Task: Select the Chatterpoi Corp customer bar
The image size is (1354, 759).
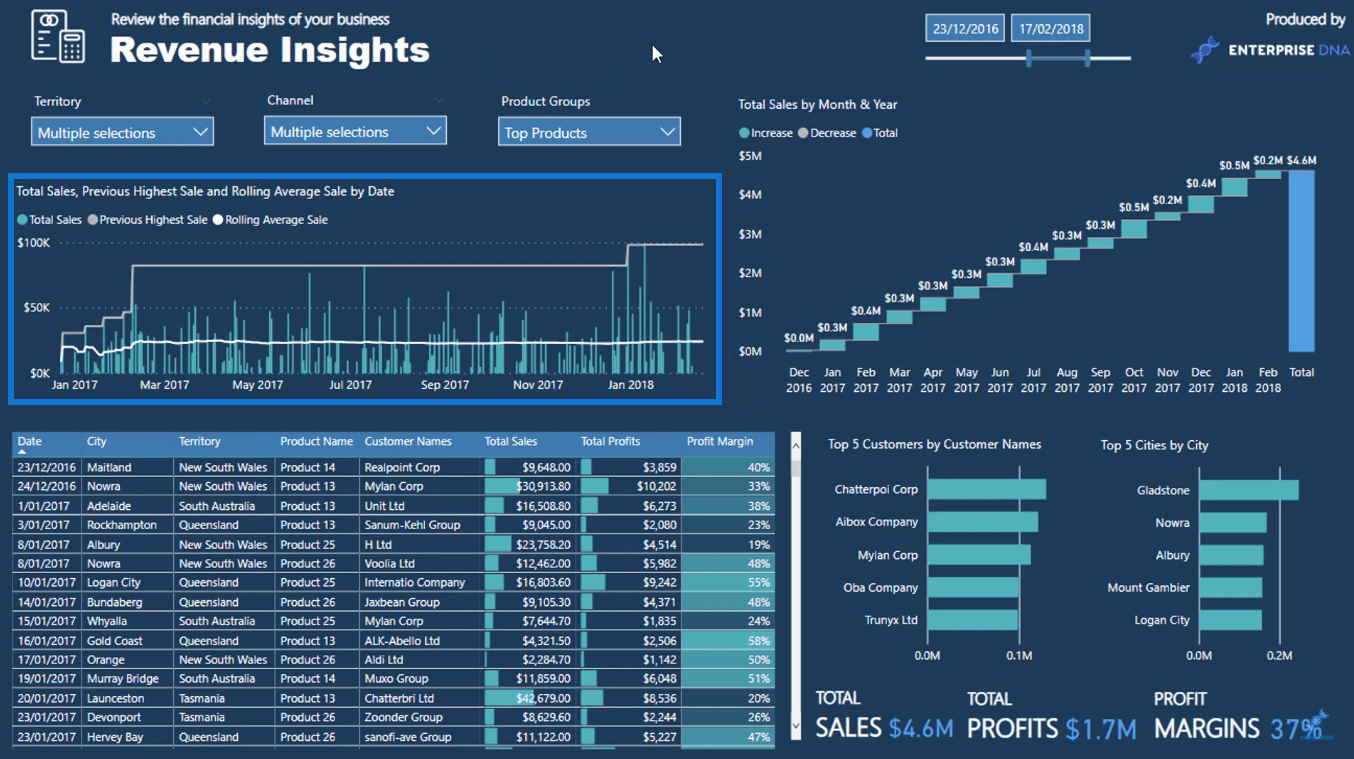Action: tap(986, 489)
